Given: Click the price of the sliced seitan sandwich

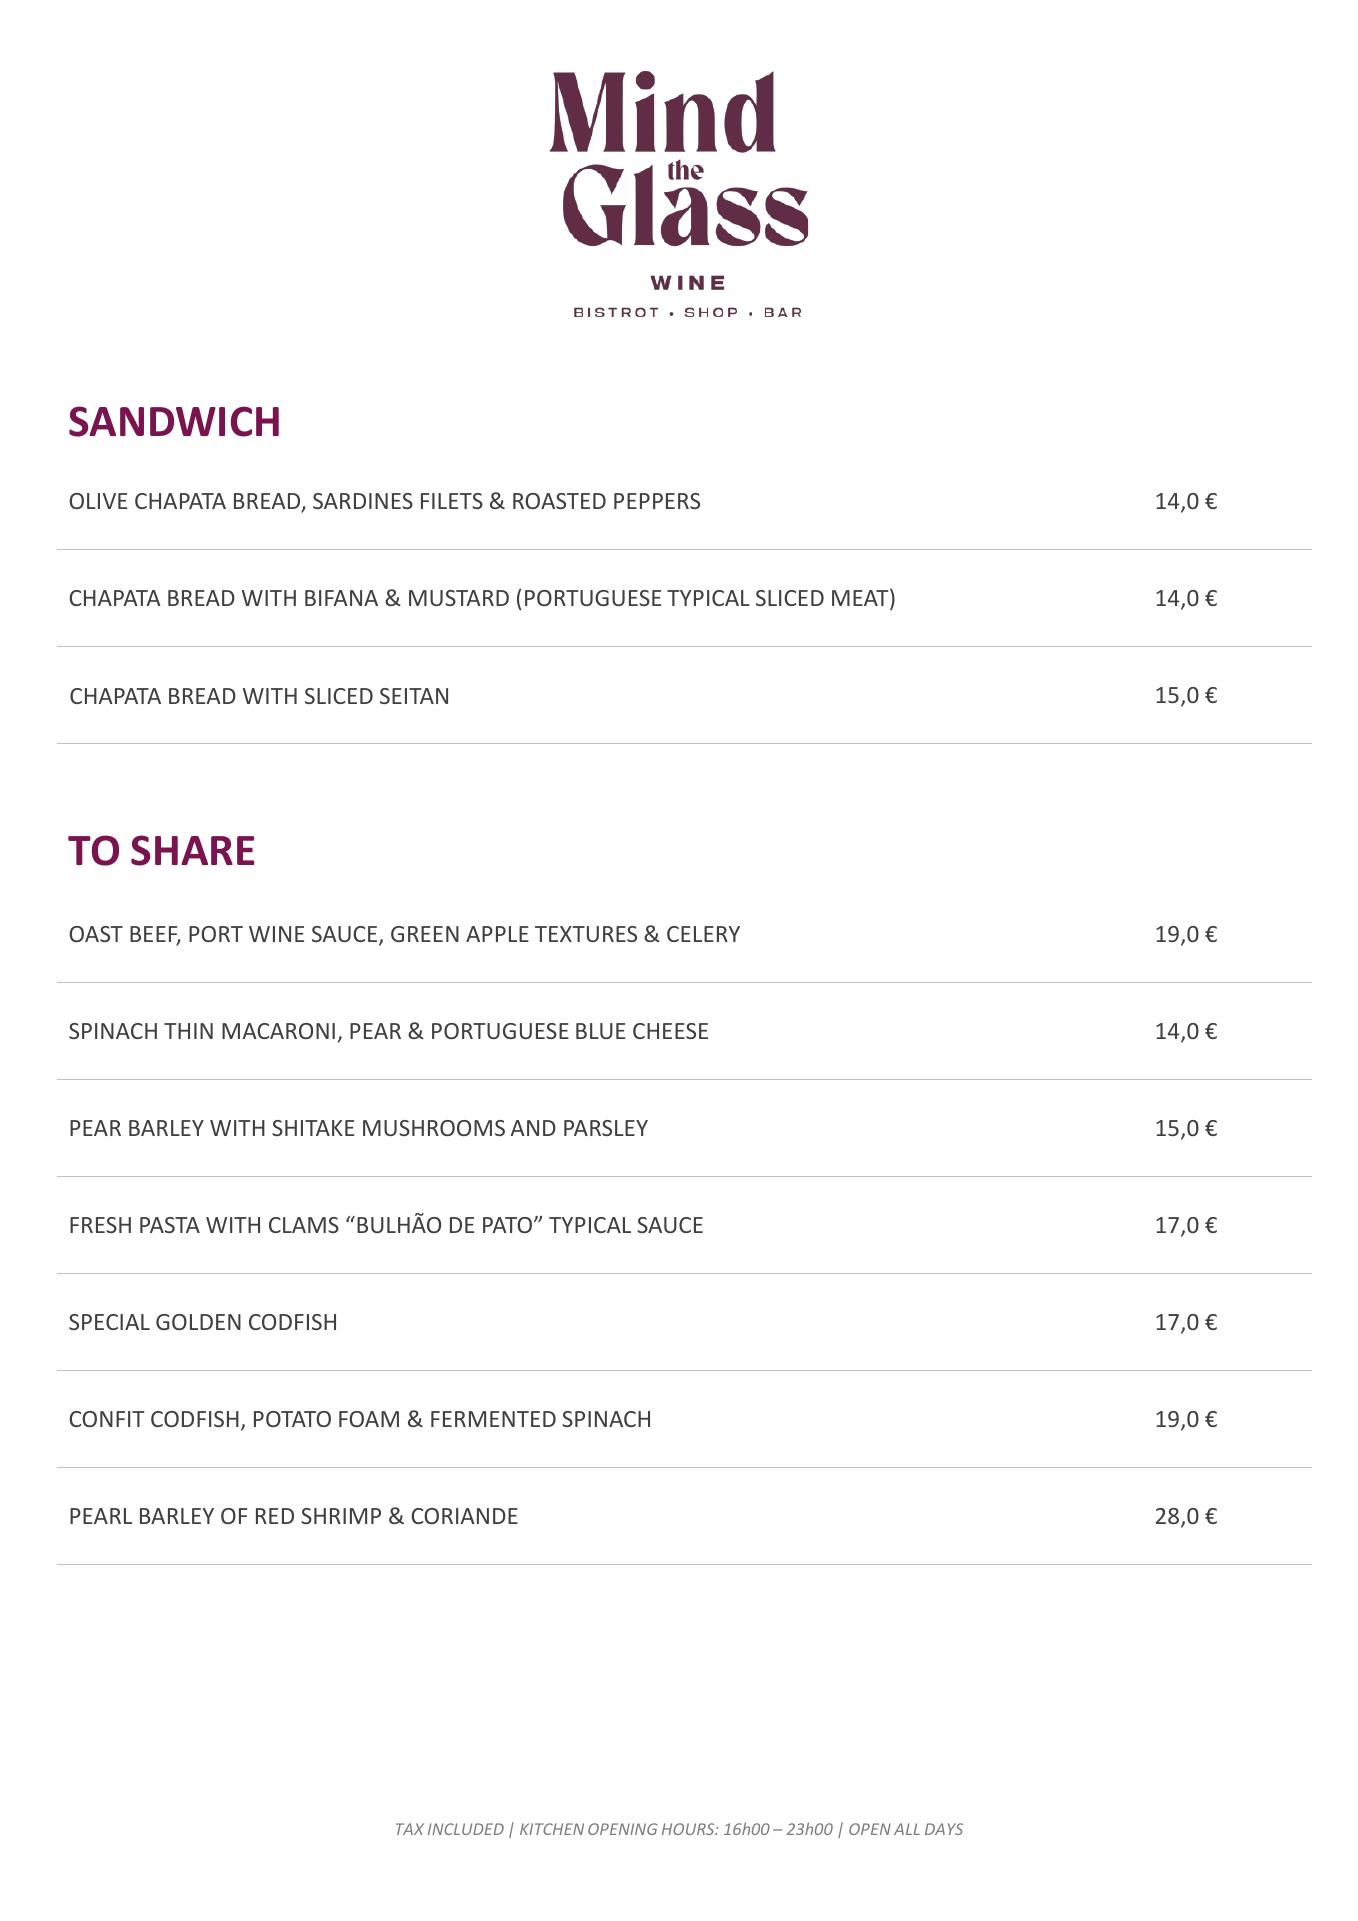Looking at the screenshot, I should tap(1185, 695).
